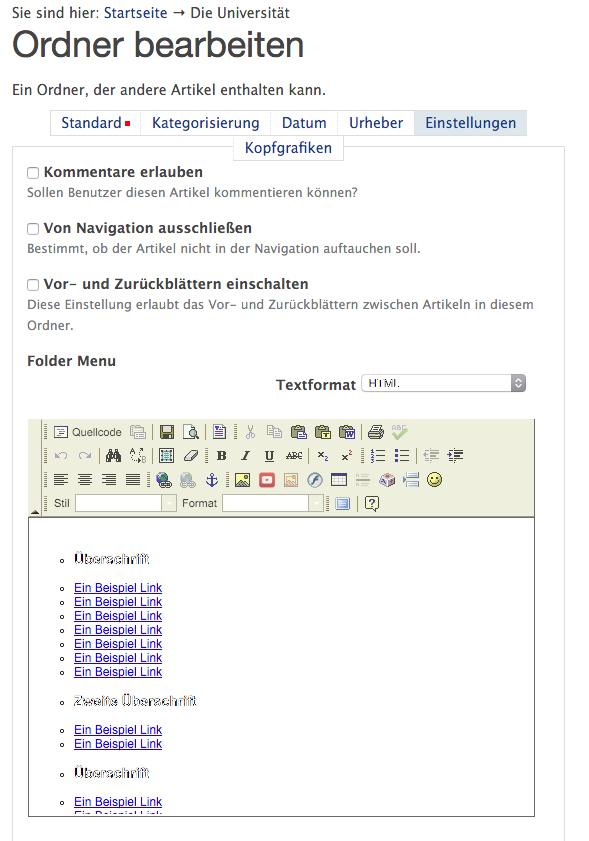Insert a link with the globe-chain icon
Image resolution: width=589 pixels, height=841 pixels.
(x=164, y=479)
